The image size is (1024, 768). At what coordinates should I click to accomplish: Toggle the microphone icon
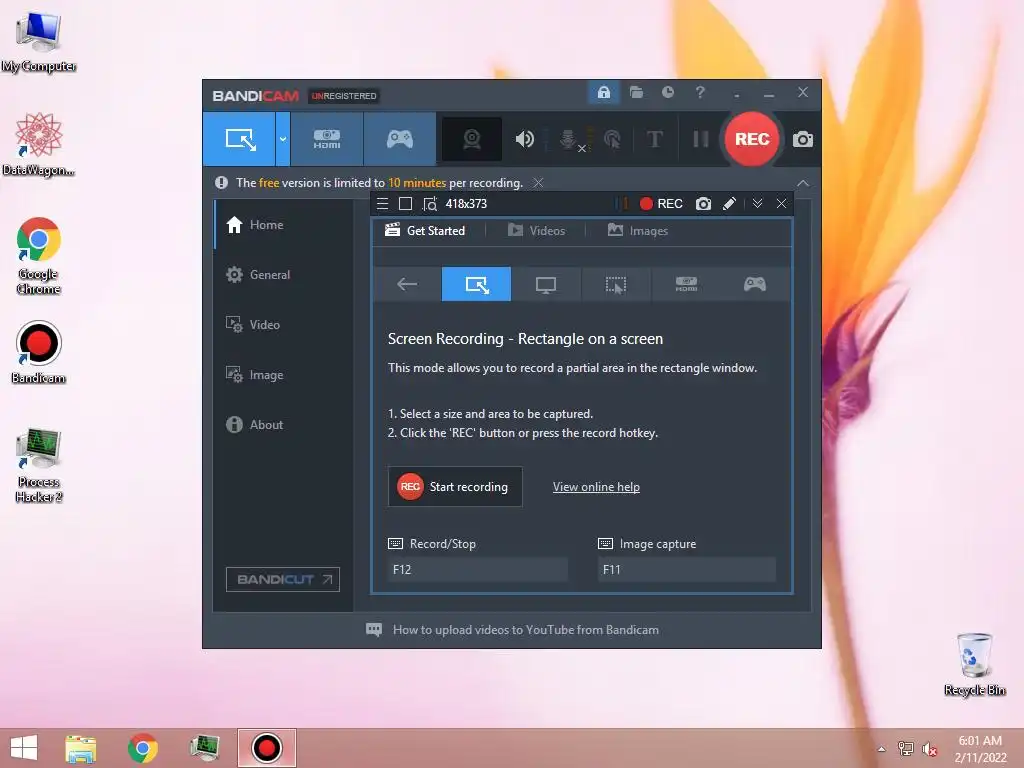[569, 139]
